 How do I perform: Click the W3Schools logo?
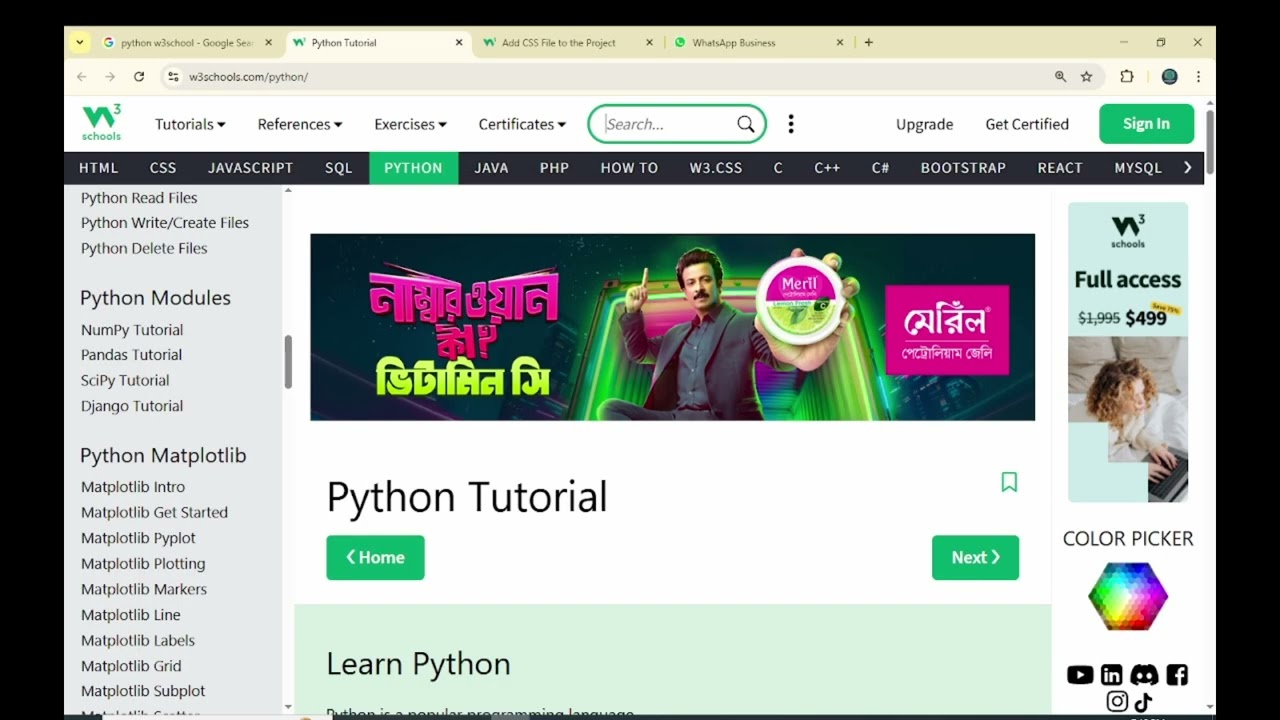pyautogui.click(x=101, y=123)
